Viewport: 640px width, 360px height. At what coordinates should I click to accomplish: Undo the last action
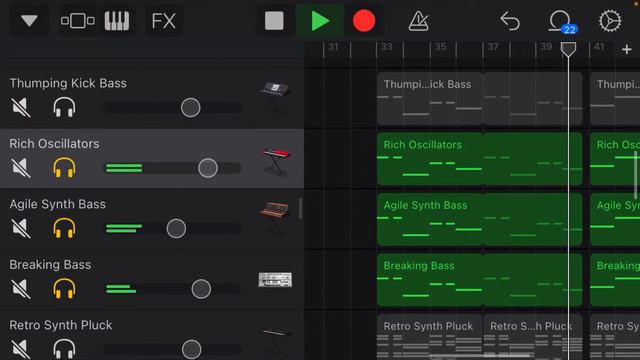[x=510, y=21]
